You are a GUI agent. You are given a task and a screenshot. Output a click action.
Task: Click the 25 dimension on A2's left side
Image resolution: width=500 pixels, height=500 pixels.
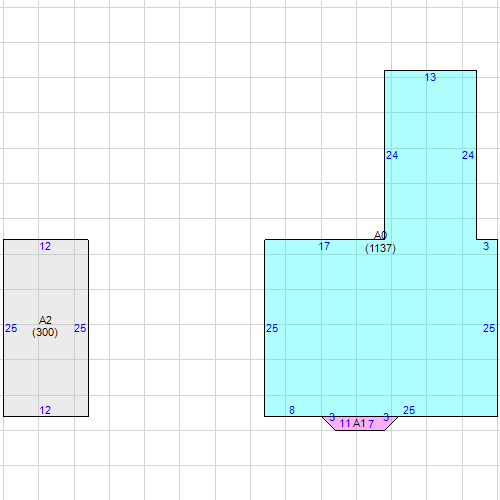[x=11, y=328]
